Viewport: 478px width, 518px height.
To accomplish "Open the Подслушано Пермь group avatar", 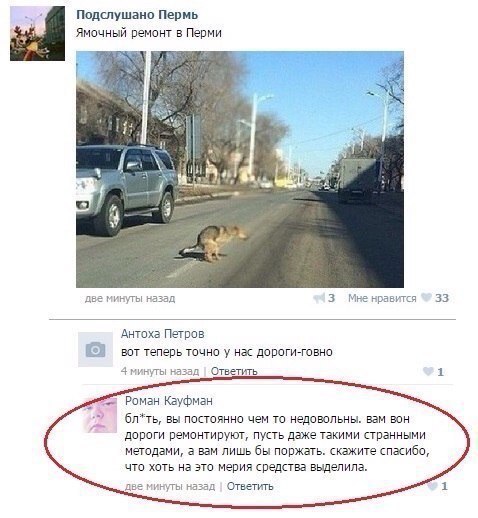I will click(x=37, y=33).
